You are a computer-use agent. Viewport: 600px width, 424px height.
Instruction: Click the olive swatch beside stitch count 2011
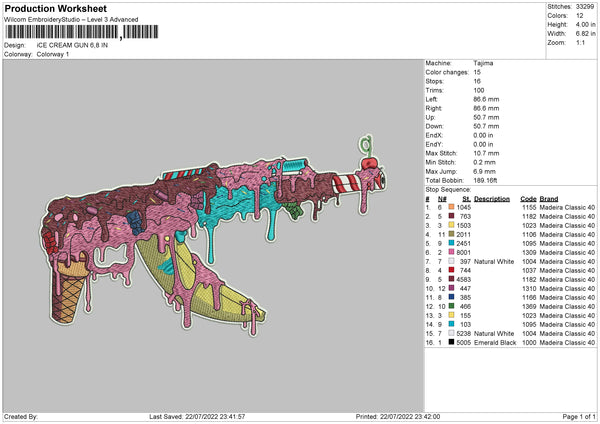(452, 234)
